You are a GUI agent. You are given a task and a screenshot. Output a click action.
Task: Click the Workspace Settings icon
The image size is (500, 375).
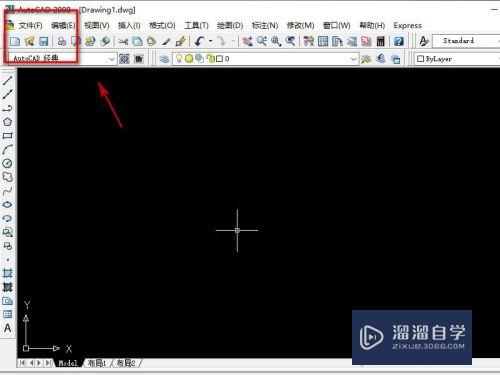(x=124, y=59)
